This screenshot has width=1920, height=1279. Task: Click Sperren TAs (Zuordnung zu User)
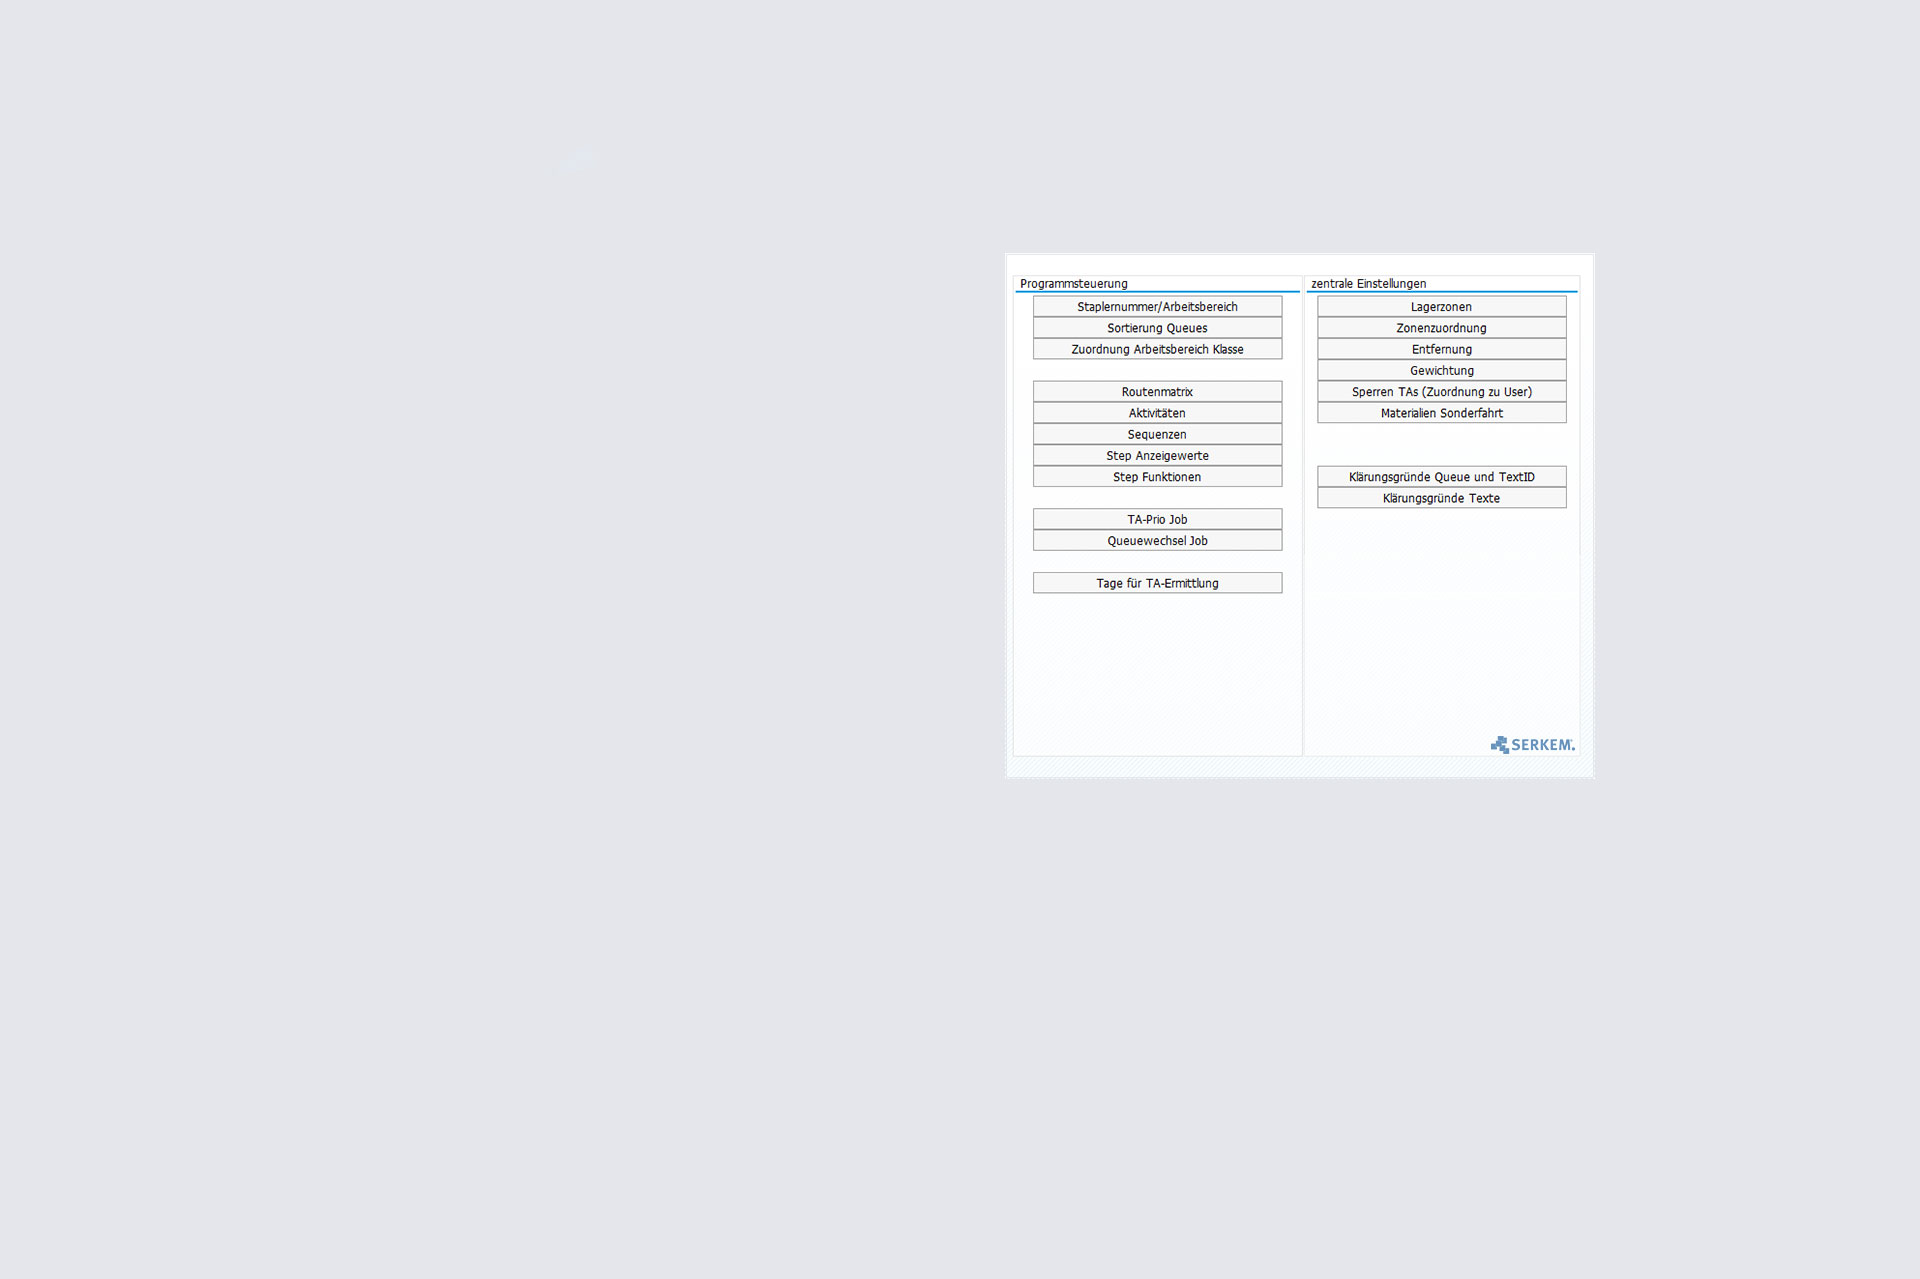[1441, 392]
